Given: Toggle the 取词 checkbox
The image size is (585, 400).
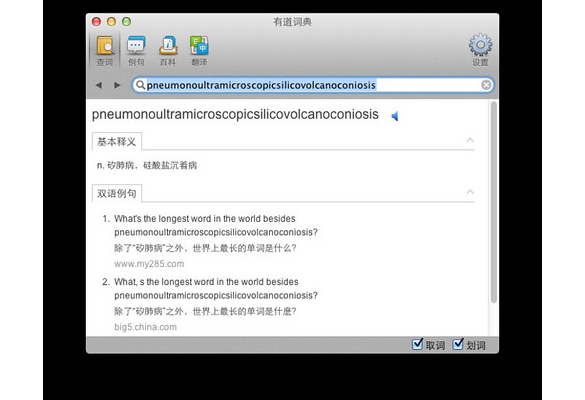Looking at the screenshot, I should (417, 344).
